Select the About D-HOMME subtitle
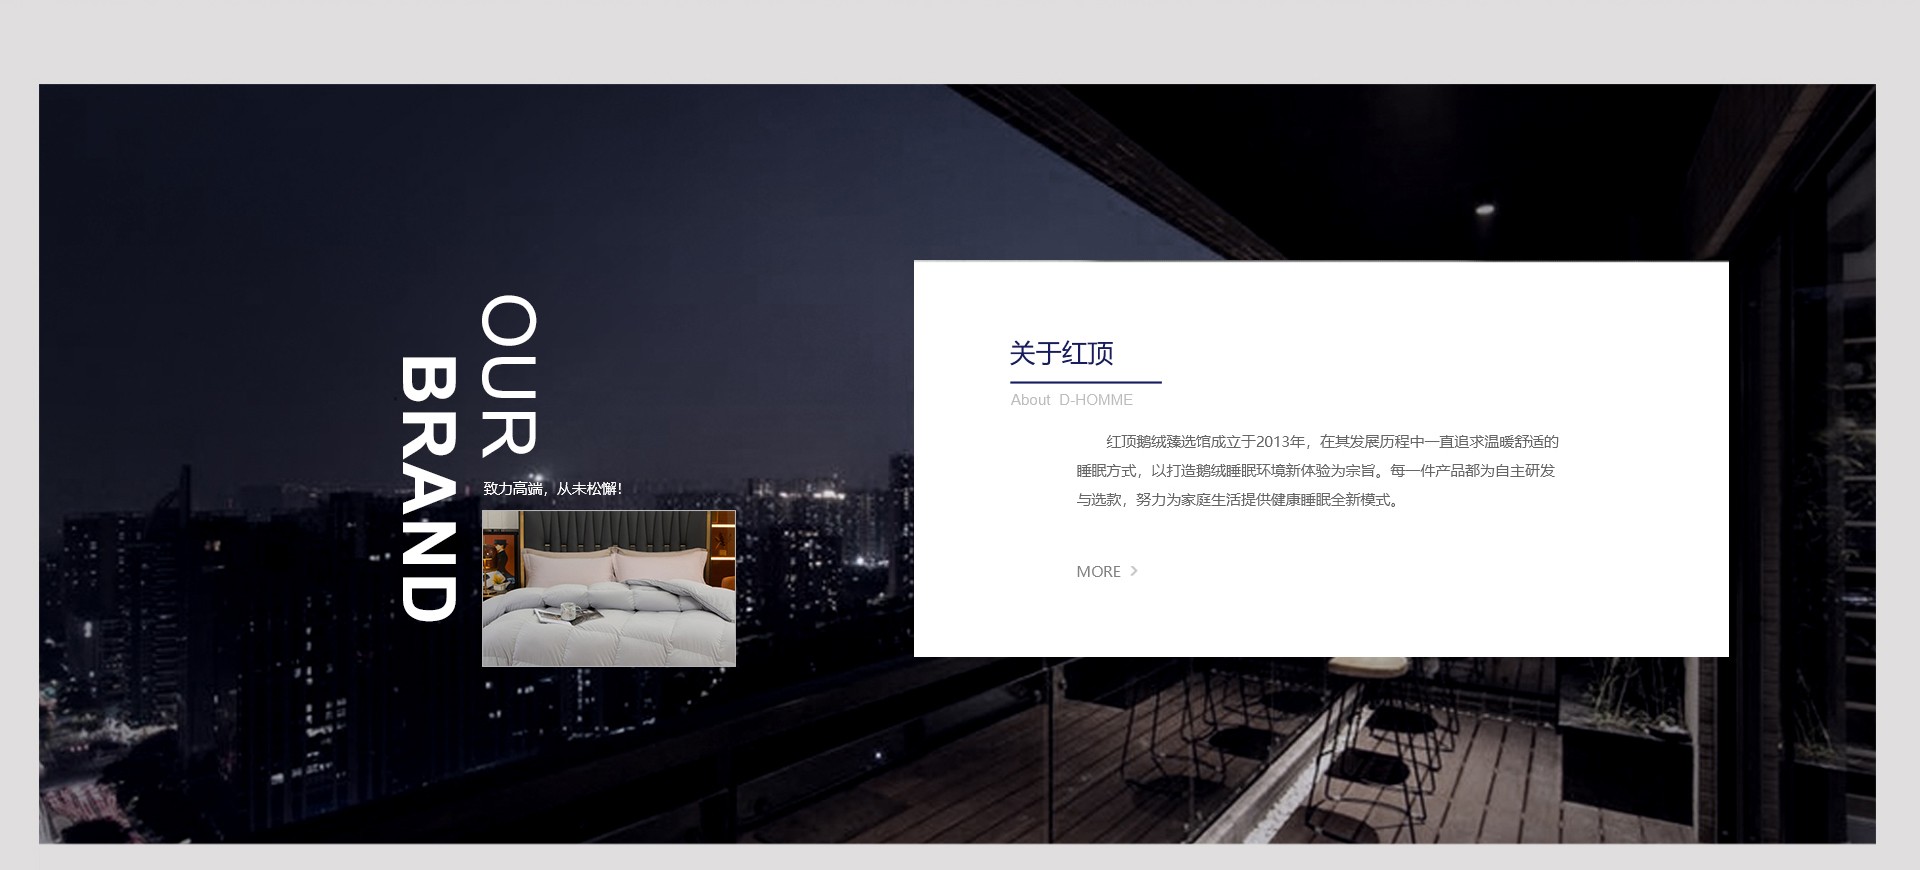This screenshot has width=1920, height=870. 1071,400
